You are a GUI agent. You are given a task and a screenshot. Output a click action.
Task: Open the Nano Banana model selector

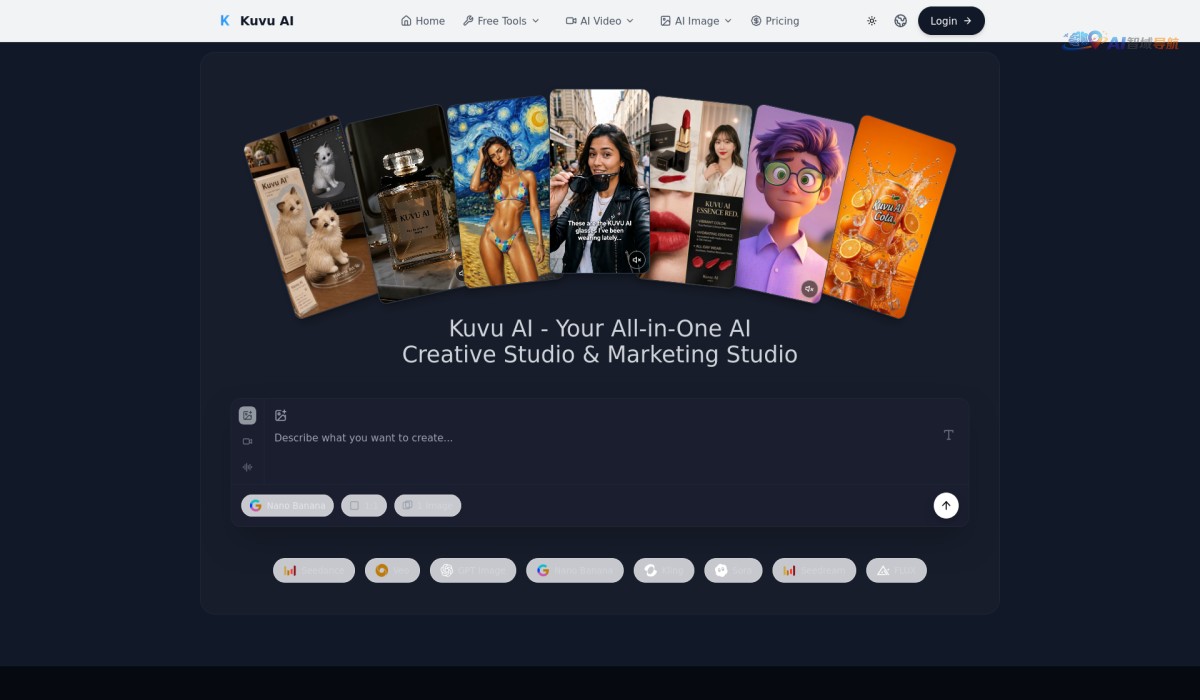tap(287, 505)
